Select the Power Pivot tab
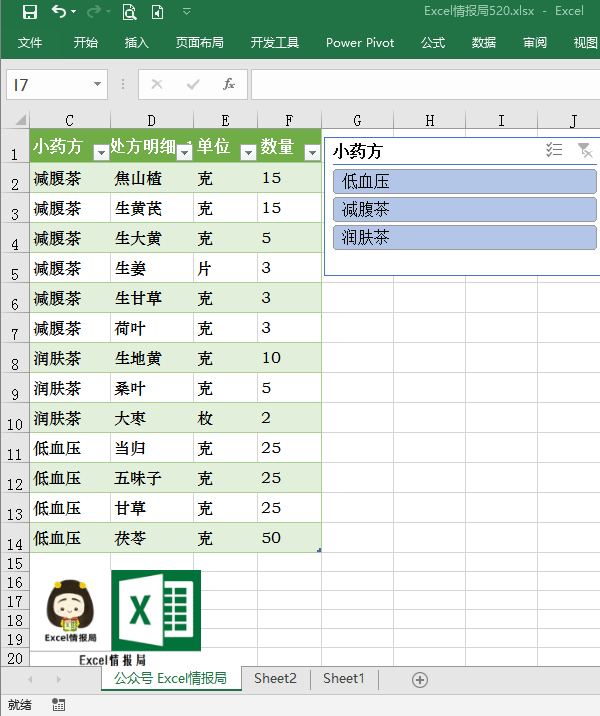This screenshot has width=600, height=716. [x=360, y=43]
